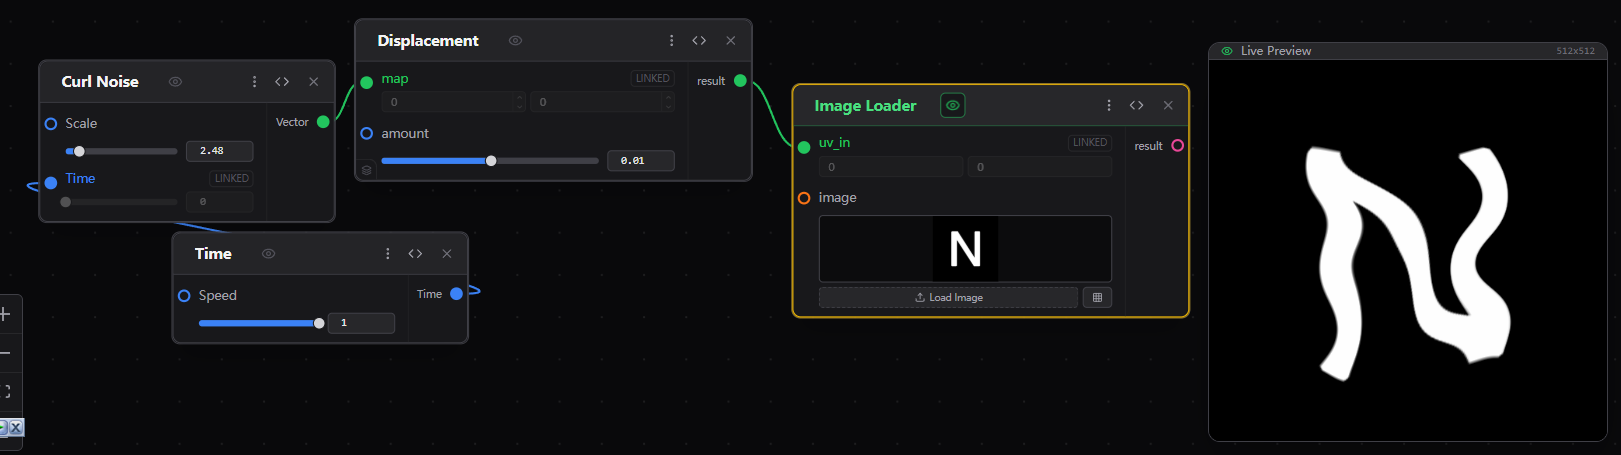Toggle Displacement node preview eye

coord(515,41)
